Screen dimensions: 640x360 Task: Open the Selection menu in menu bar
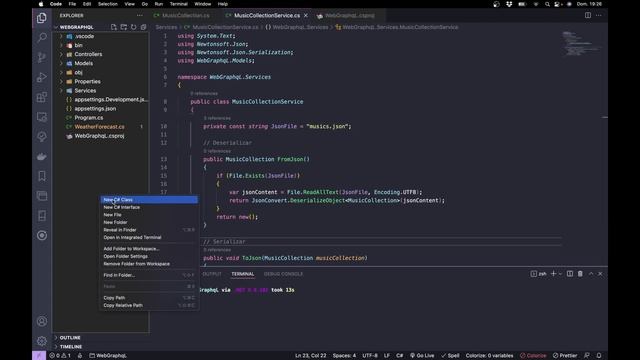[x=107, y=4]
